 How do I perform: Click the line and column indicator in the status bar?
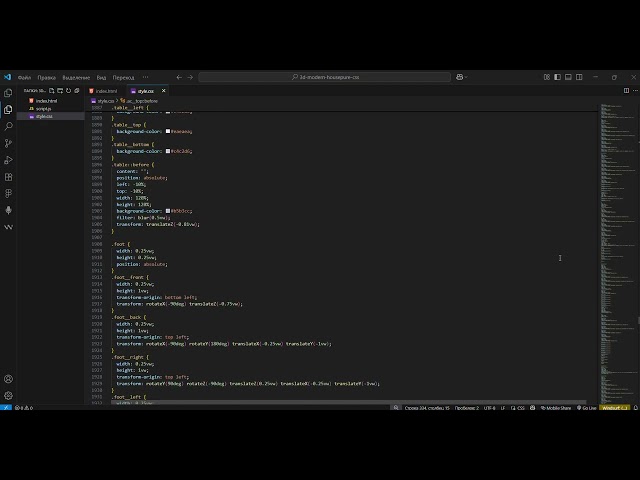coord(427,408)
